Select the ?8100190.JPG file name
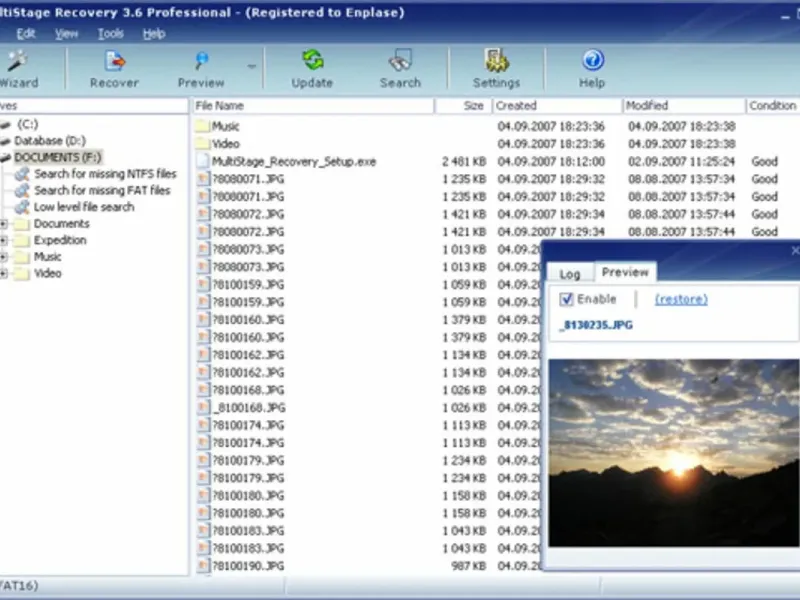800x600 pixels. pos(248,566)
